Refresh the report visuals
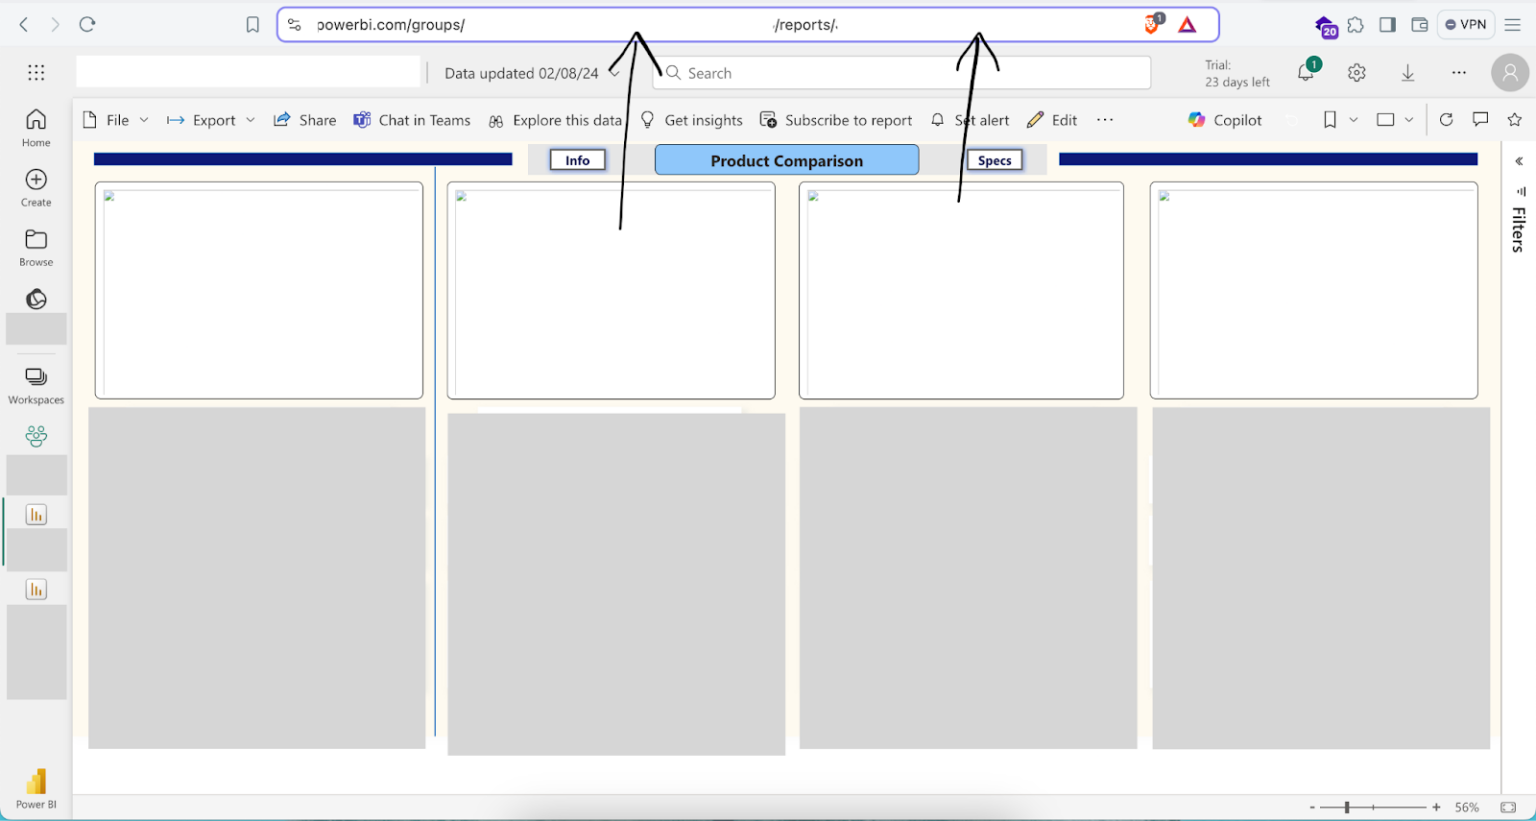This screenshot has height=821, width=1536. (1445, 119)
